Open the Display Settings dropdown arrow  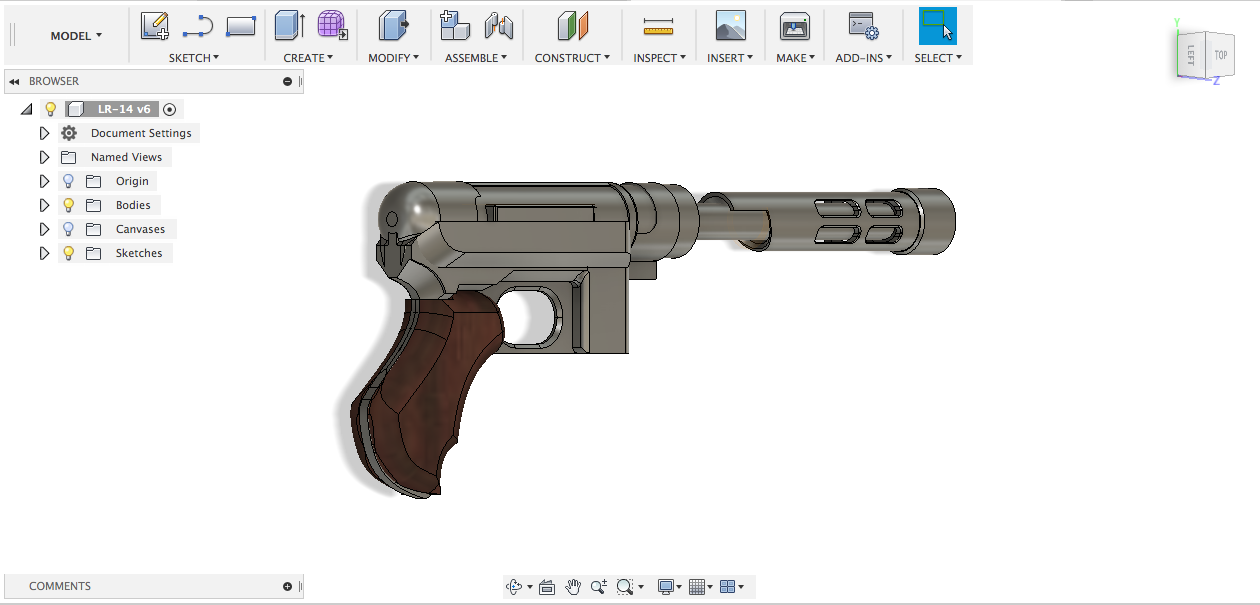[x=679, y=587]
